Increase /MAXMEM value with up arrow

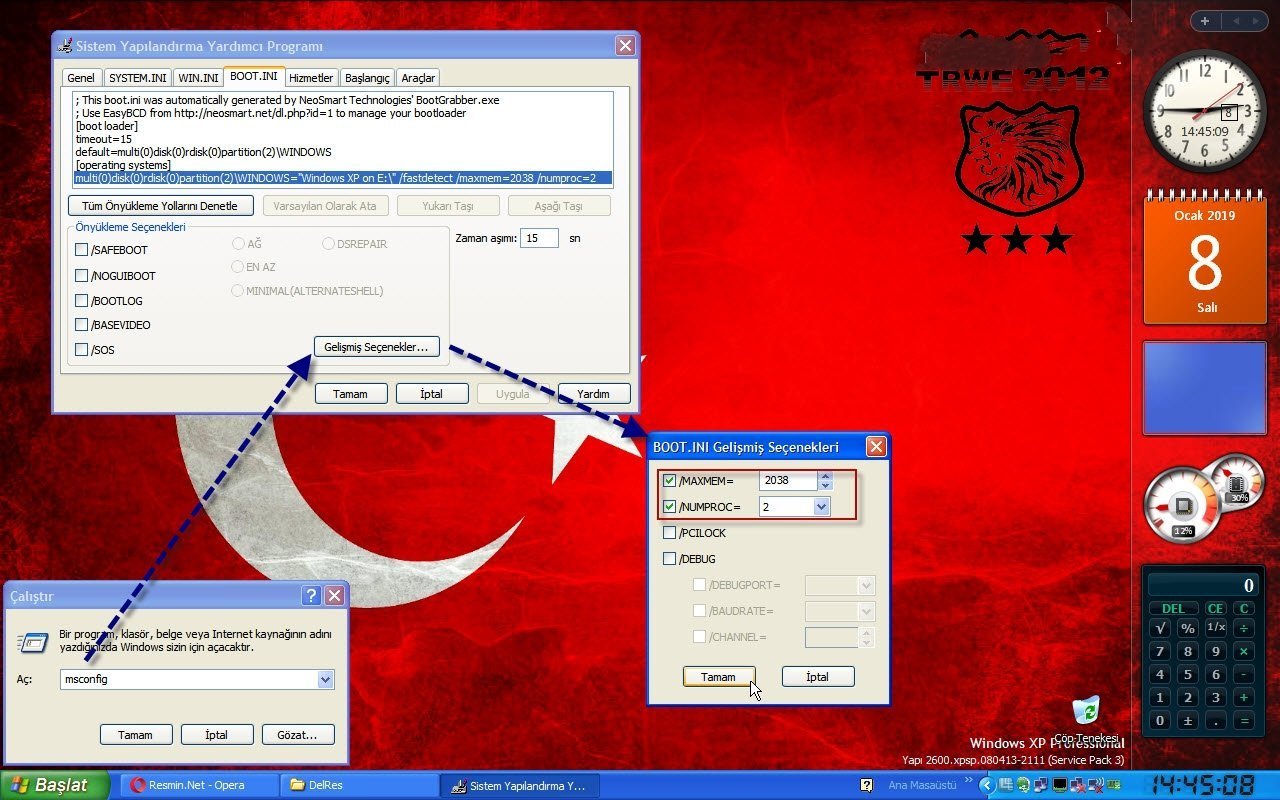pyautogui.click(x=825, y=476)
